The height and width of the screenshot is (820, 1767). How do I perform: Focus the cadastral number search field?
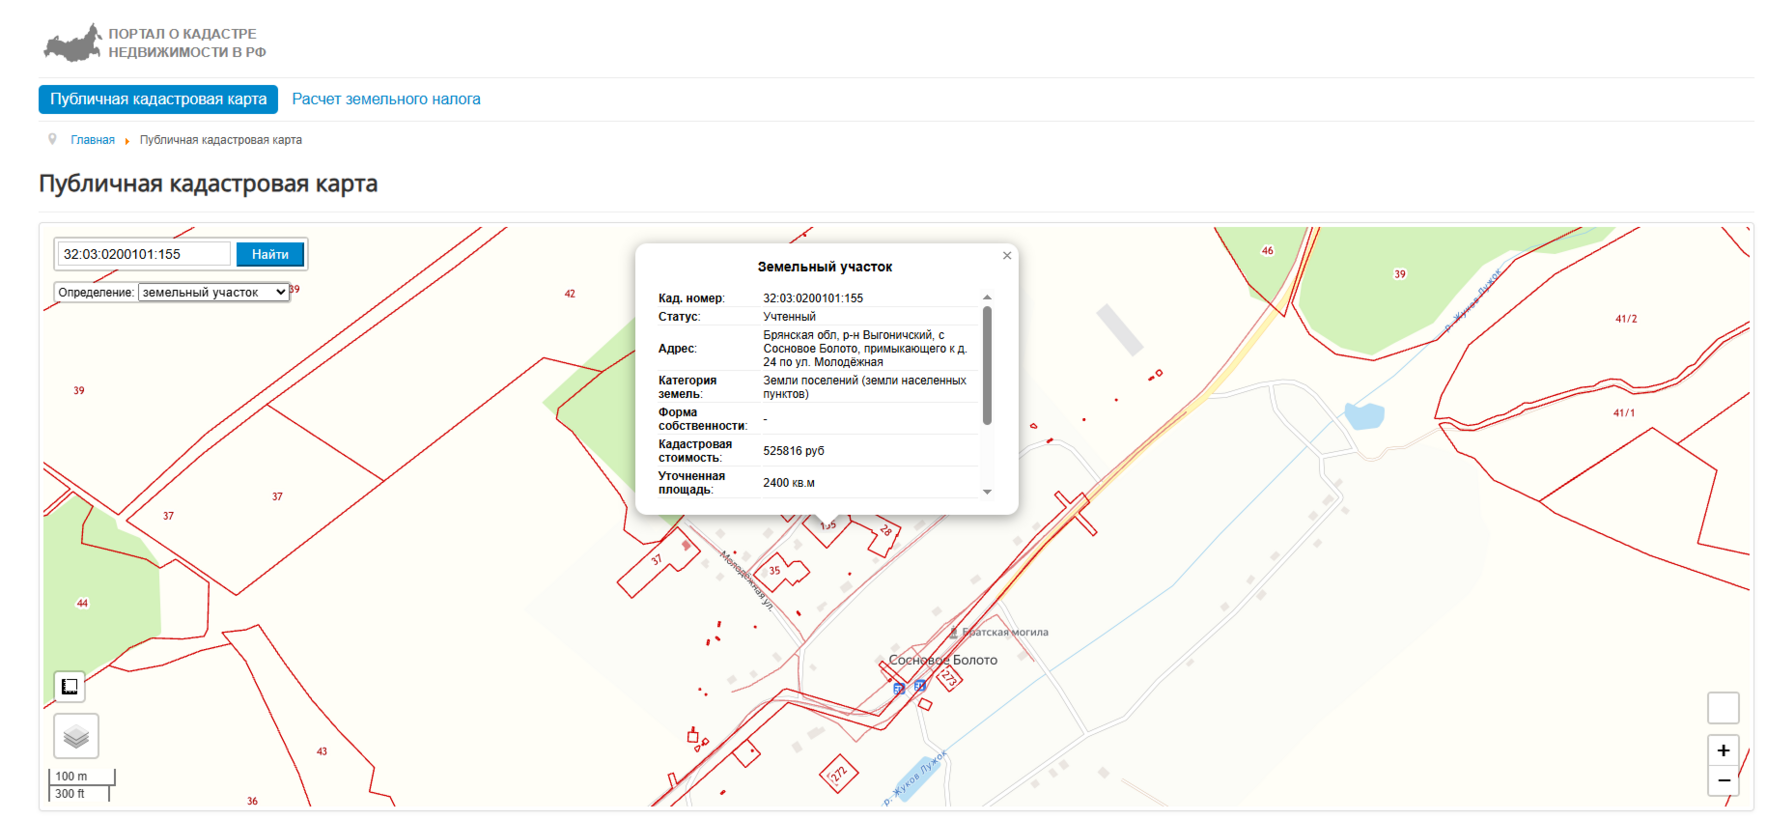pyautogui.click(x=143, y=254)
